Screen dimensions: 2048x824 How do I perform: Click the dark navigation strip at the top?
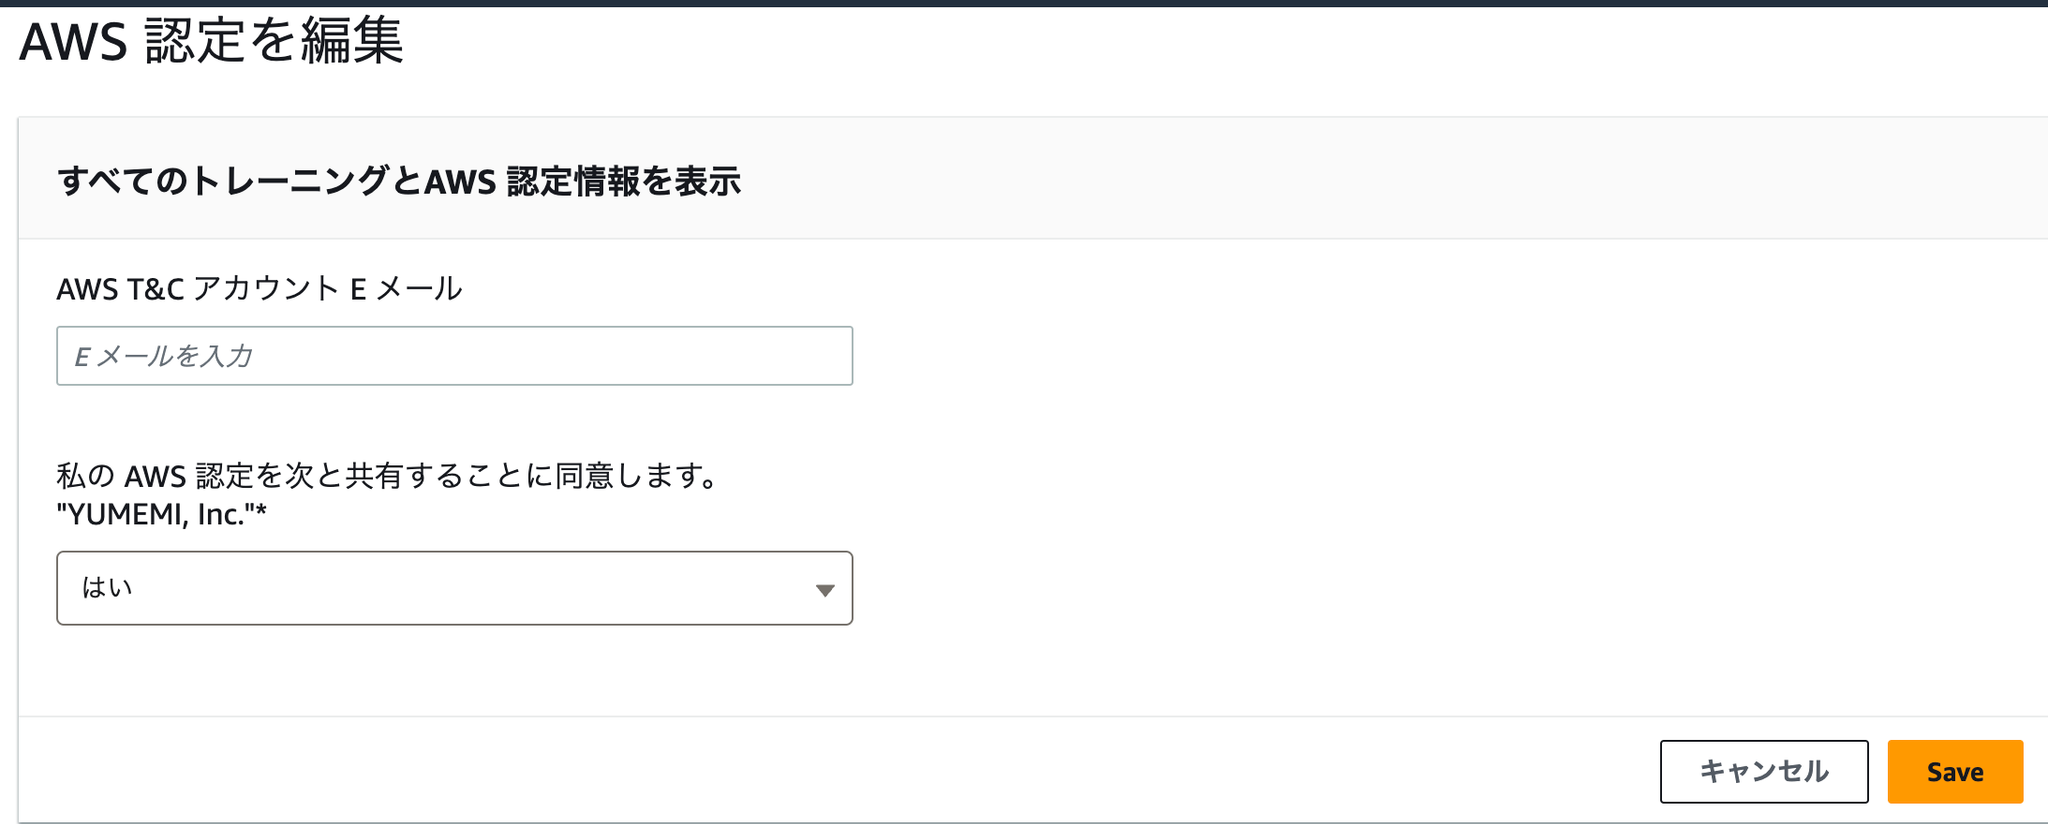1024,3
